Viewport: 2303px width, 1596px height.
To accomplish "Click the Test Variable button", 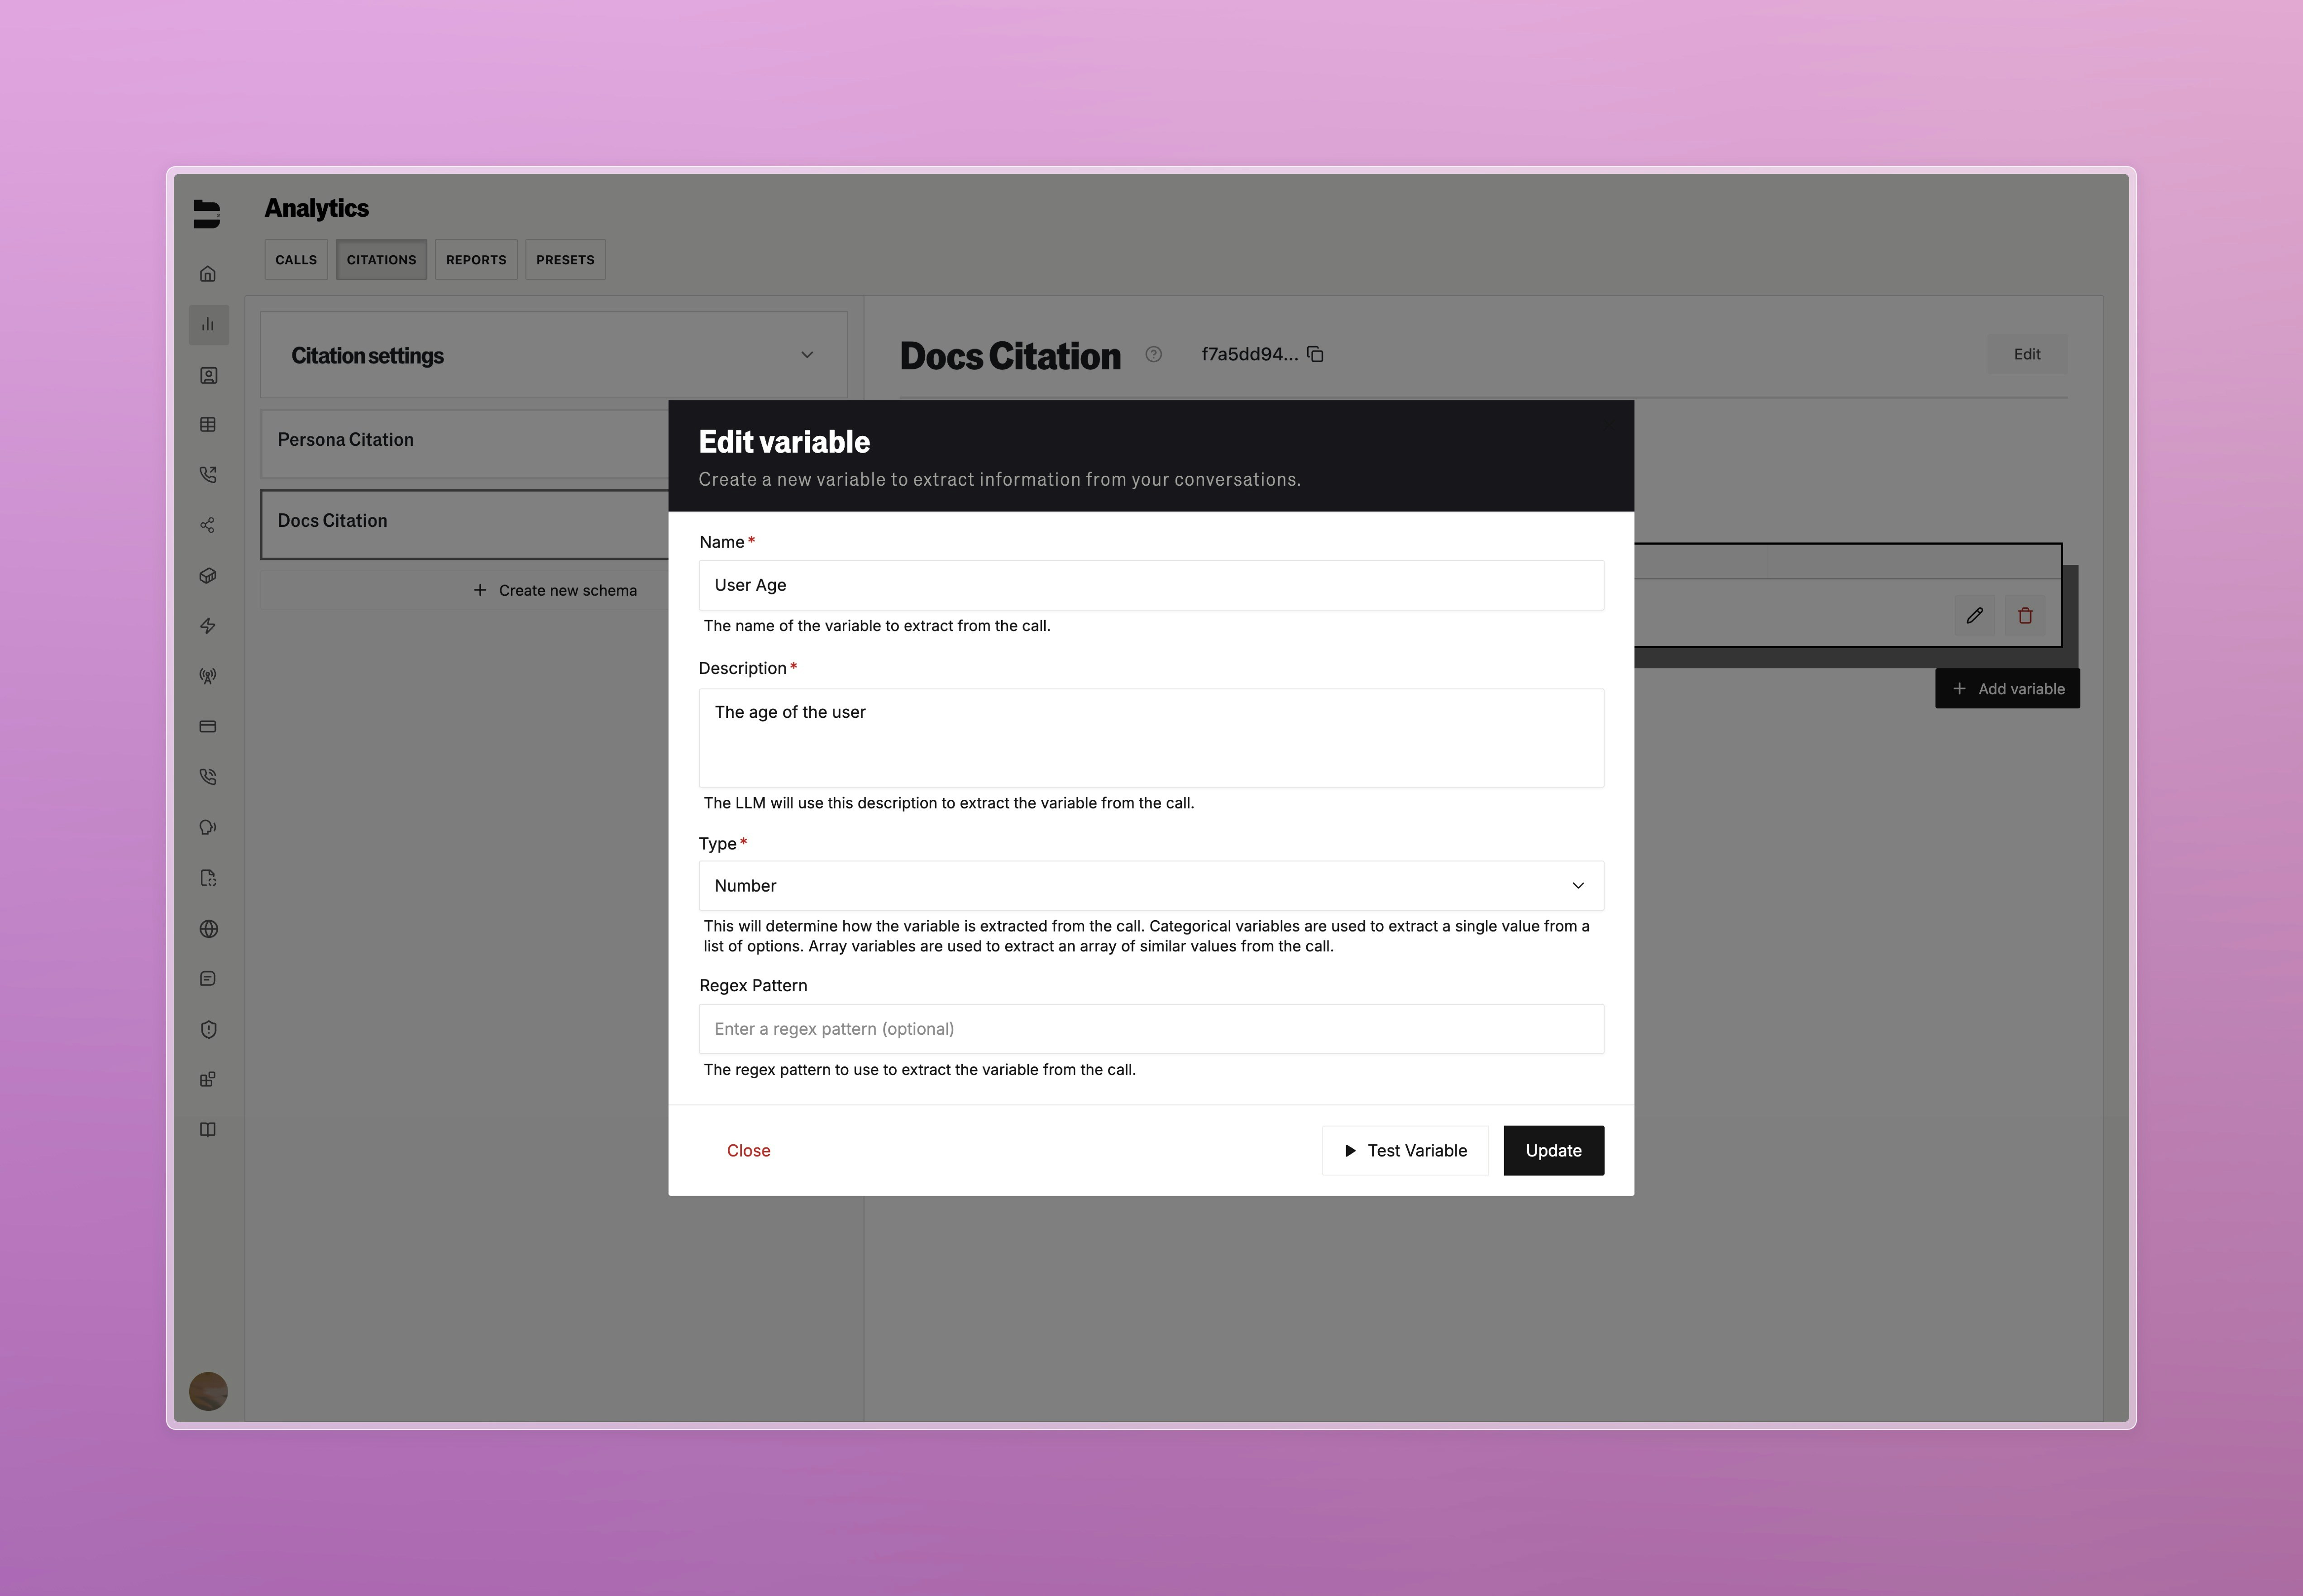I will tap(1404, 1150).
